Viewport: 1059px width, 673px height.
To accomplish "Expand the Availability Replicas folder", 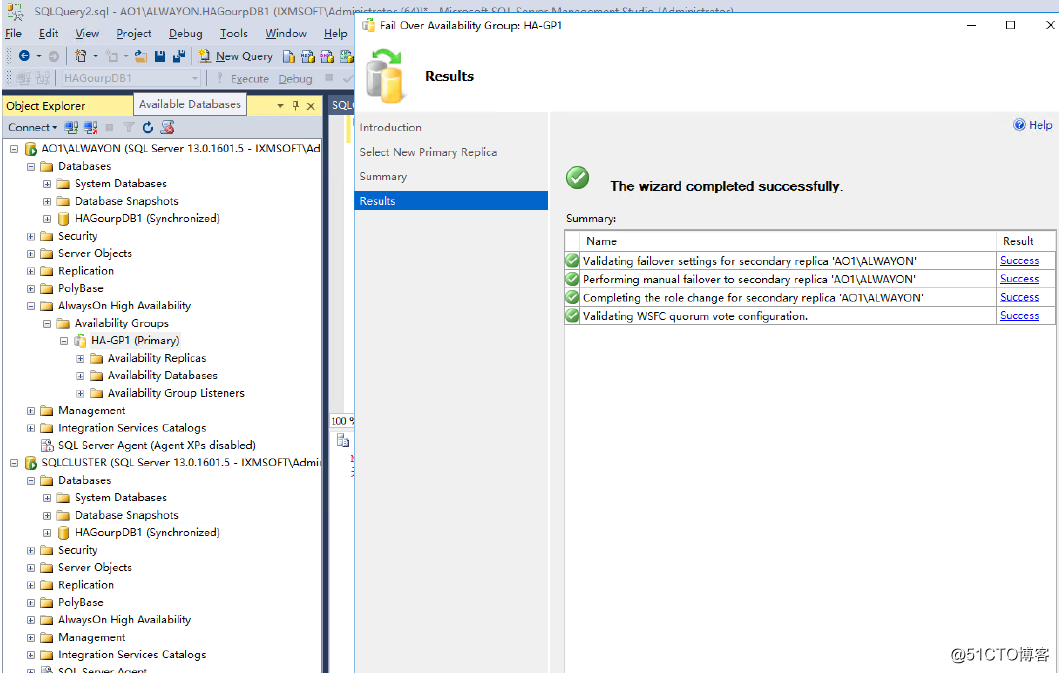I will click(80, 358).
